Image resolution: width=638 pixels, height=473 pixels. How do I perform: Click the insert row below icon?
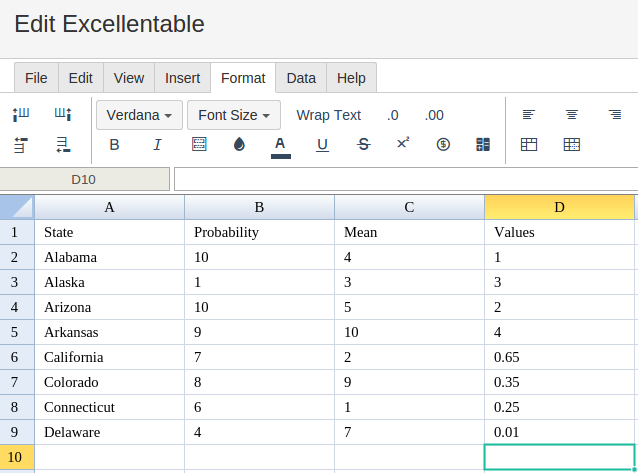[x=63, y=145]
